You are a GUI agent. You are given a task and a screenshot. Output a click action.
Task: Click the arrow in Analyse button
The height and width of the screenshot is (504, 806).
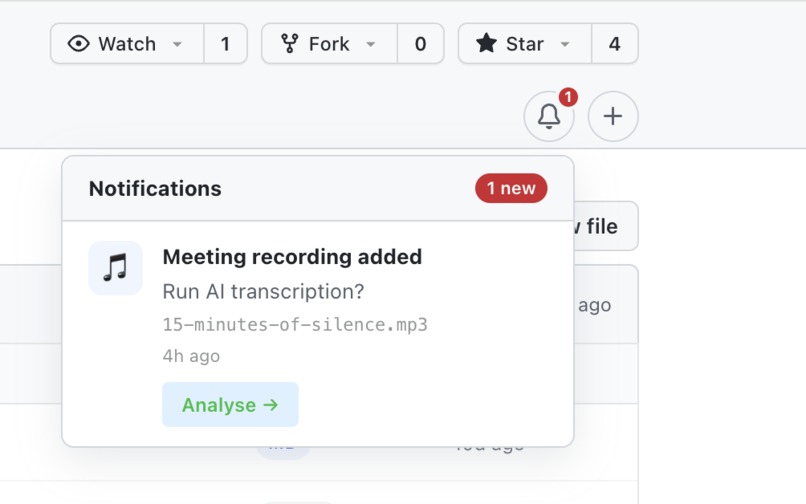271,405
